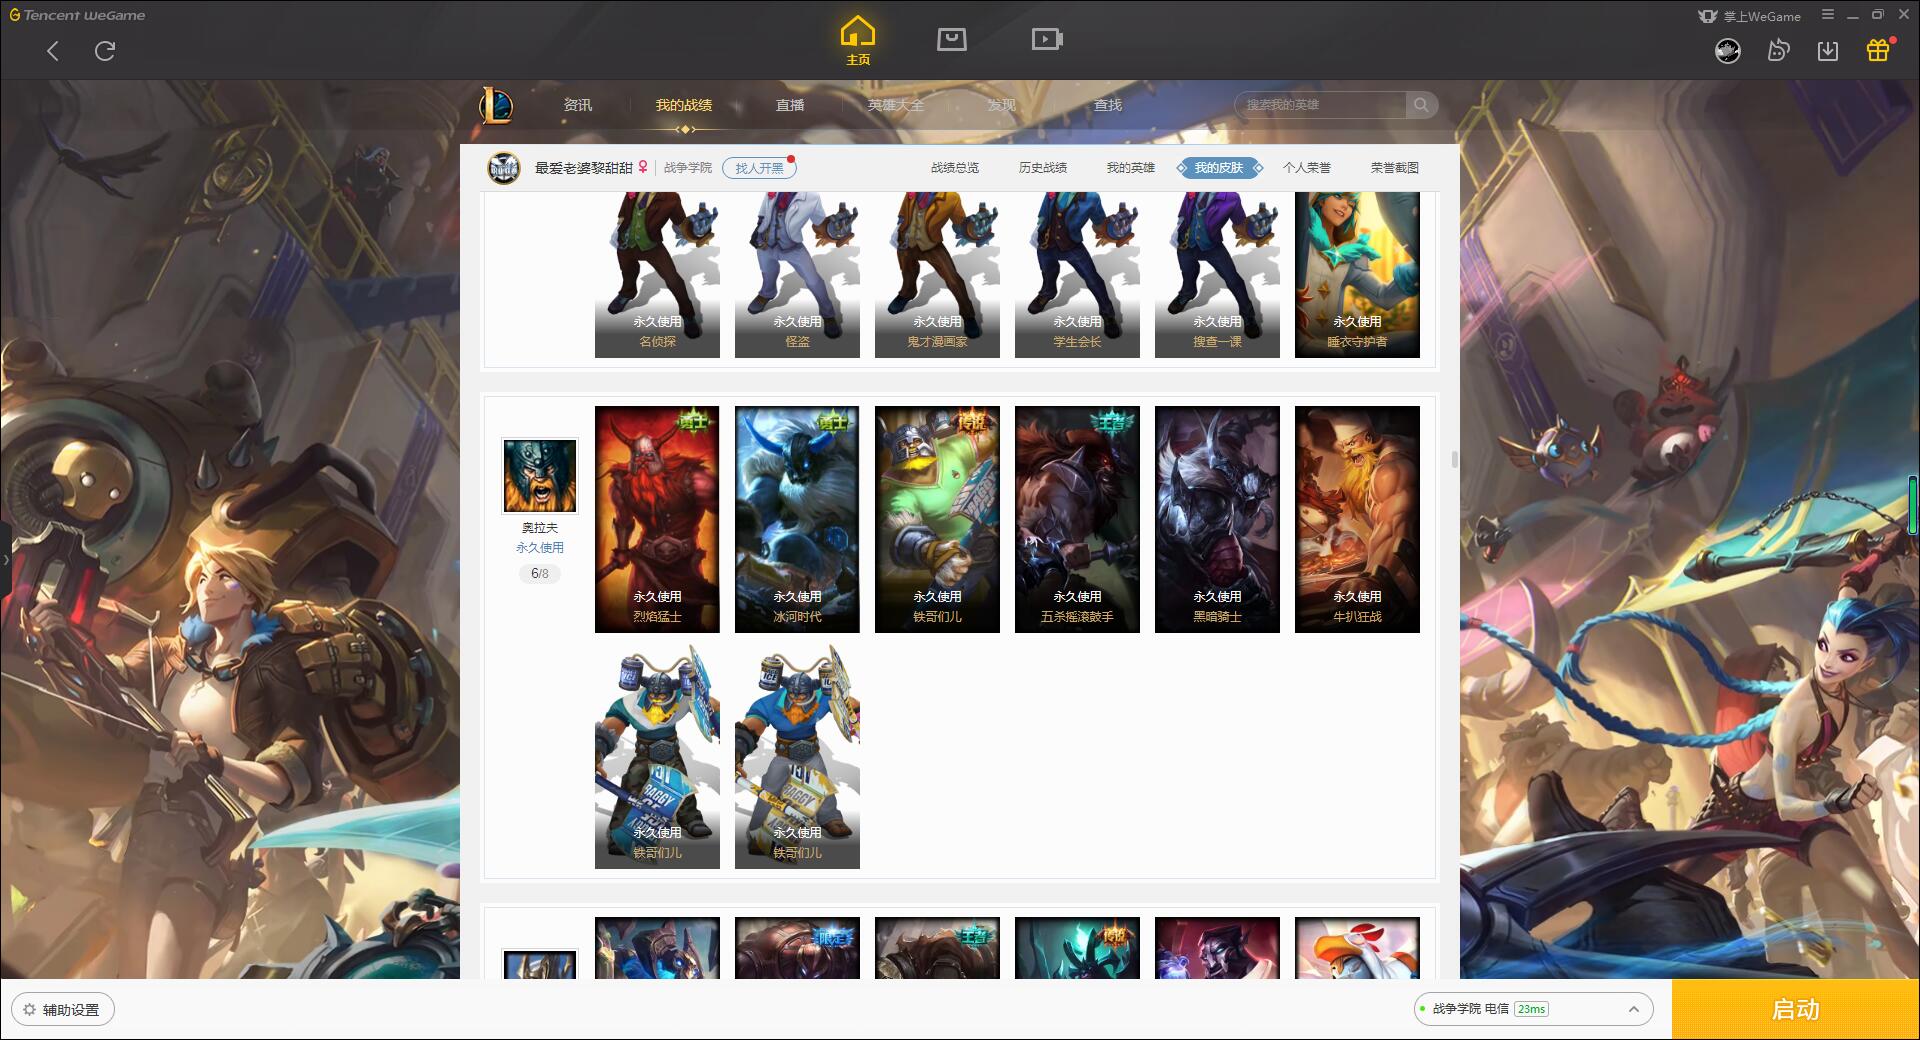Open the 搜查一课 skin card
The width and height of the screenshot is (1920, 1040).
coord(1217,275)
